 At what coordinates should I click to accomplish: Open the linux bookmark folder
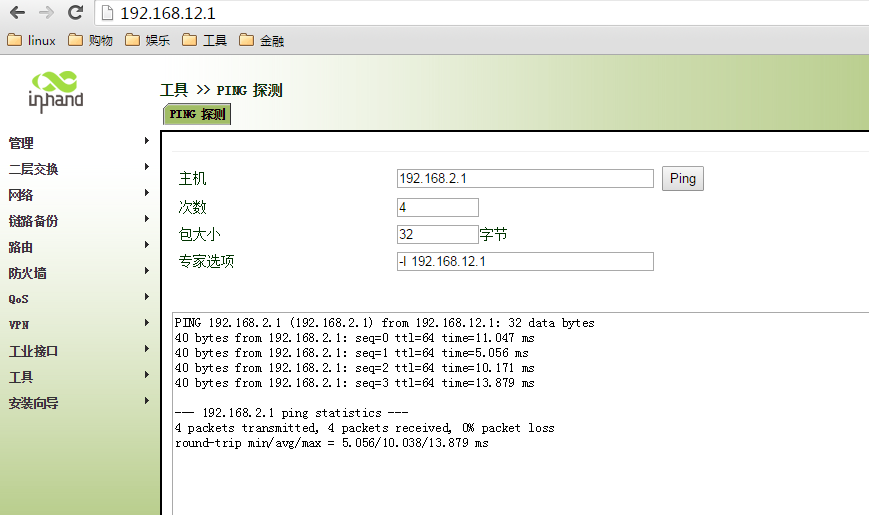tap(32, 41)
